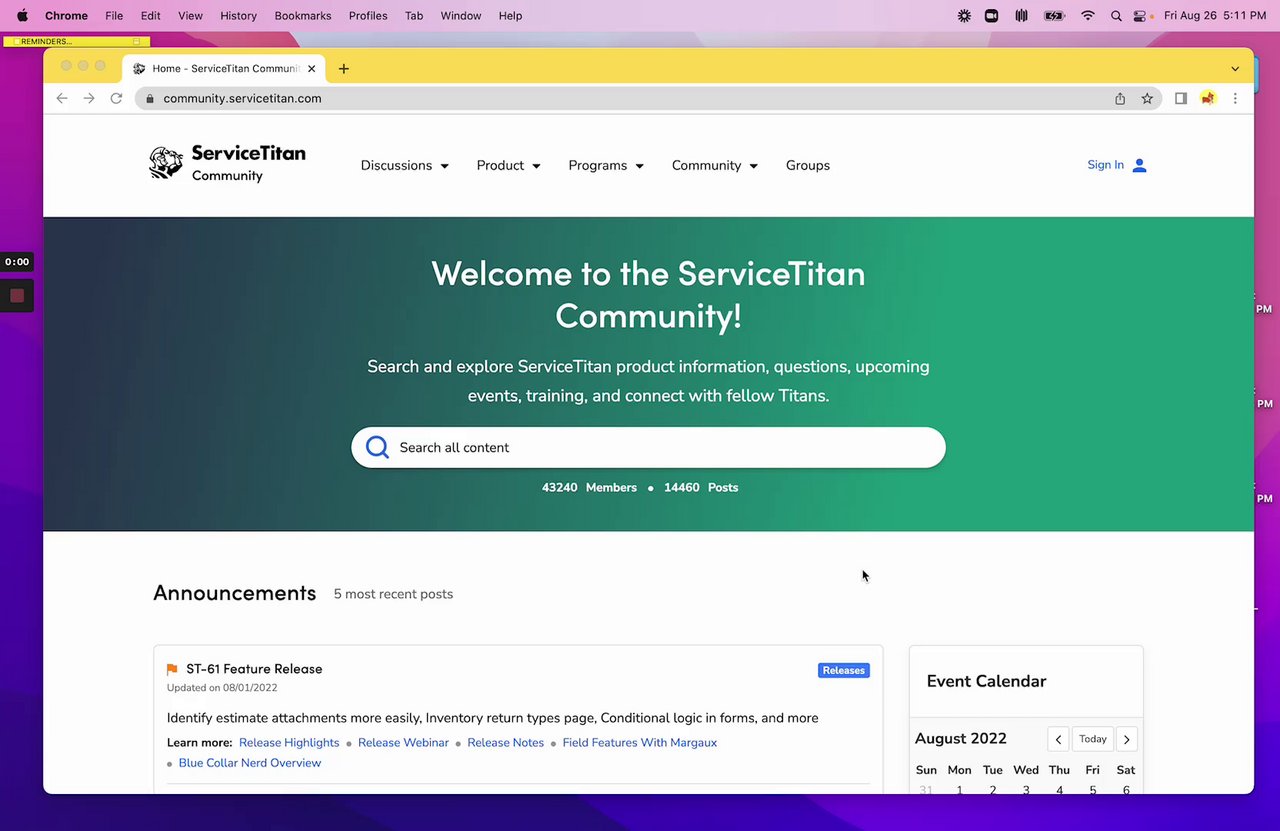Click the Chrome profile avatar icon

pyautogui.click(x=1208, y=98)
